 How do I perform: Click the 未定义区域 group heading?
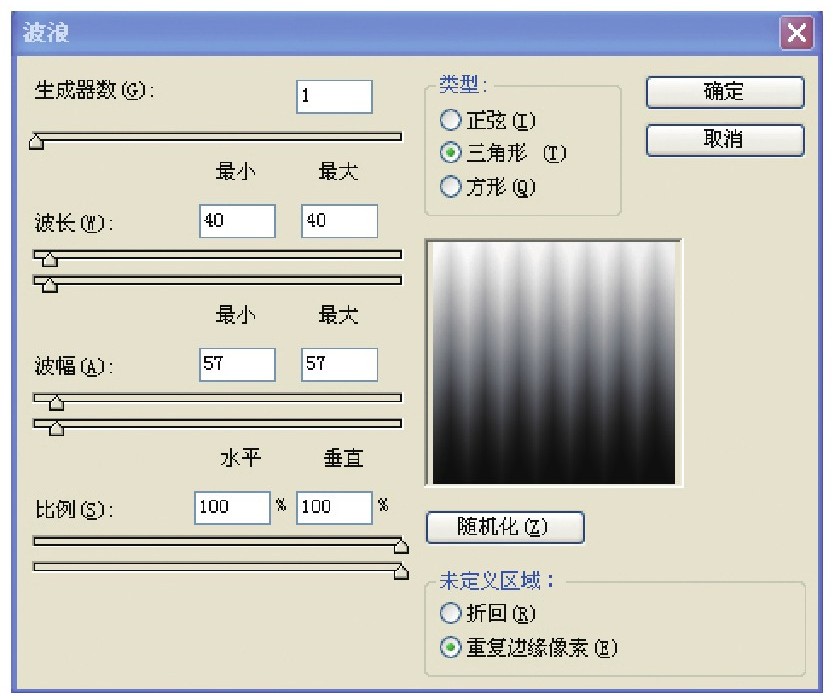click(x=497, y=581)
